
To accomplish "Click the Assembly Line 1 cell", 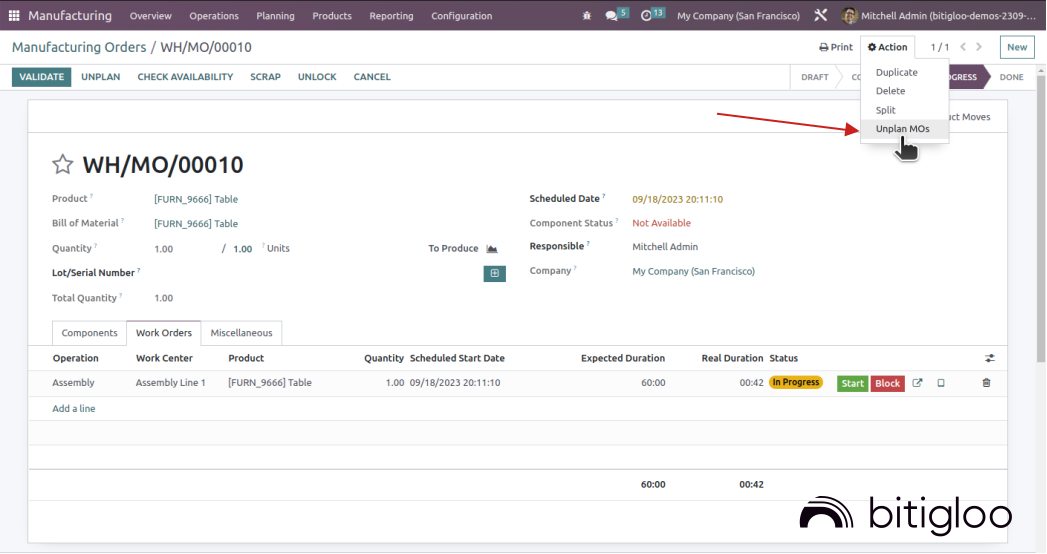I will 171,382.
